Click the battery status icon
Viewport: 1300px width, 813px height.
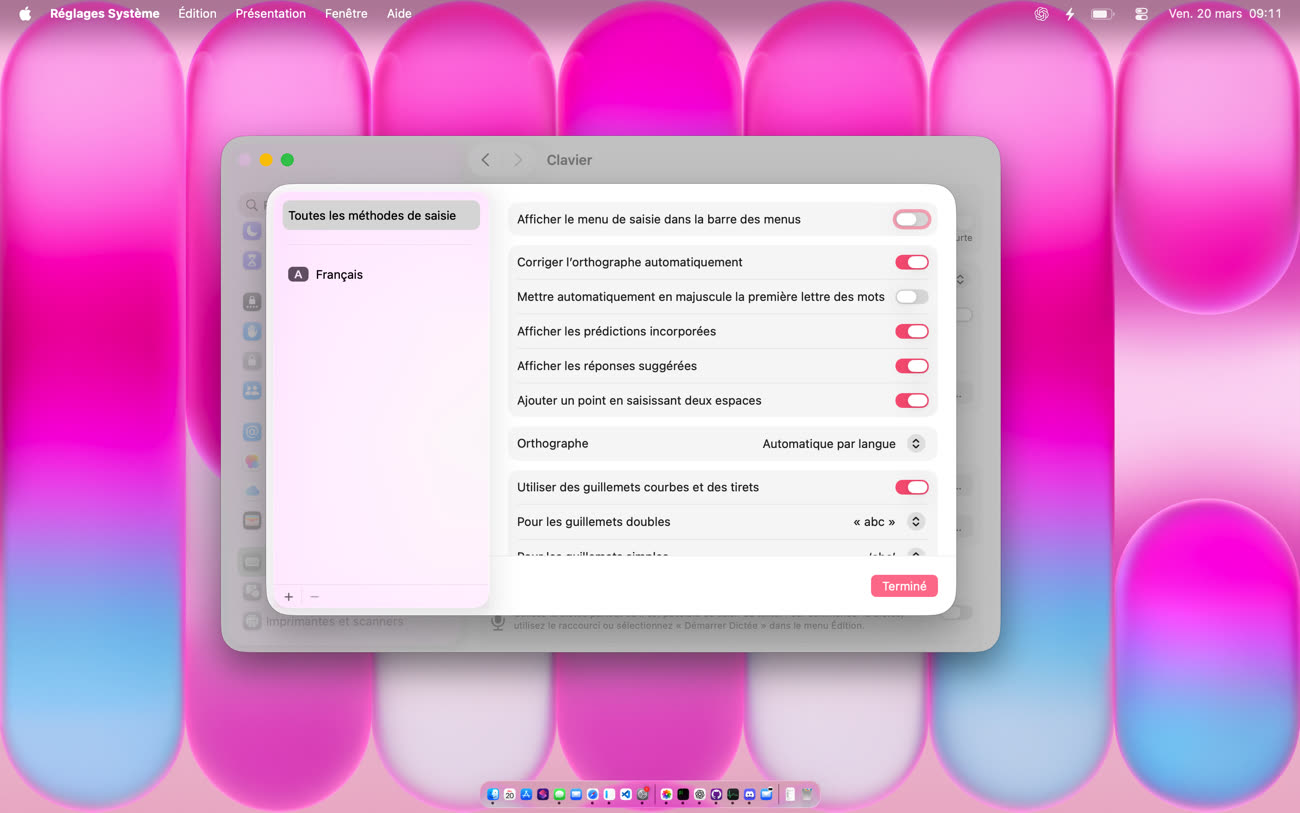point(1102,14)
